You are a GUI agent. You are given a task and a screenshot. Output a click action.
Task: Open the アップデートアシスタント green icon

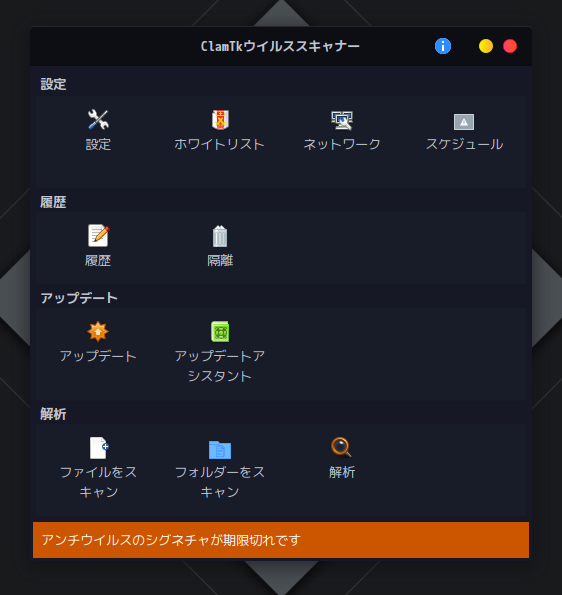(220, 331)
